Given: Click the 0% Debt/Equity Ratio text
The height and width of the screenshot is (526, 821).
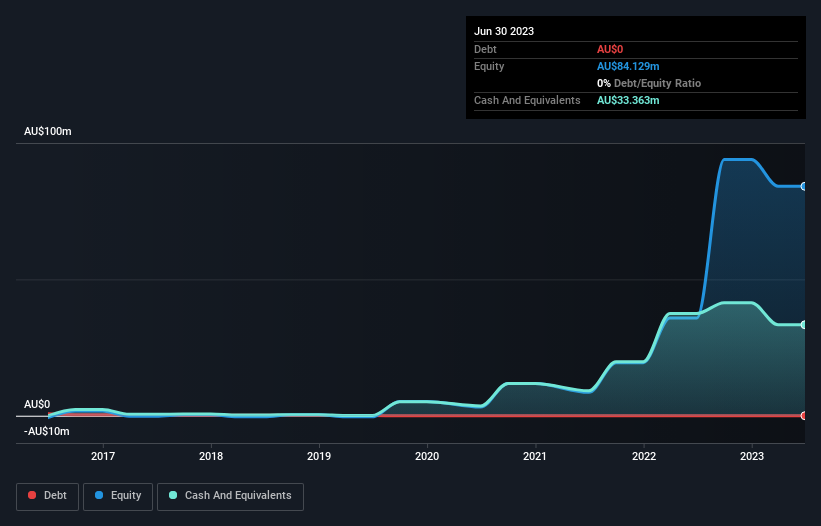Looking at the screenshot, I should [649, 83].
